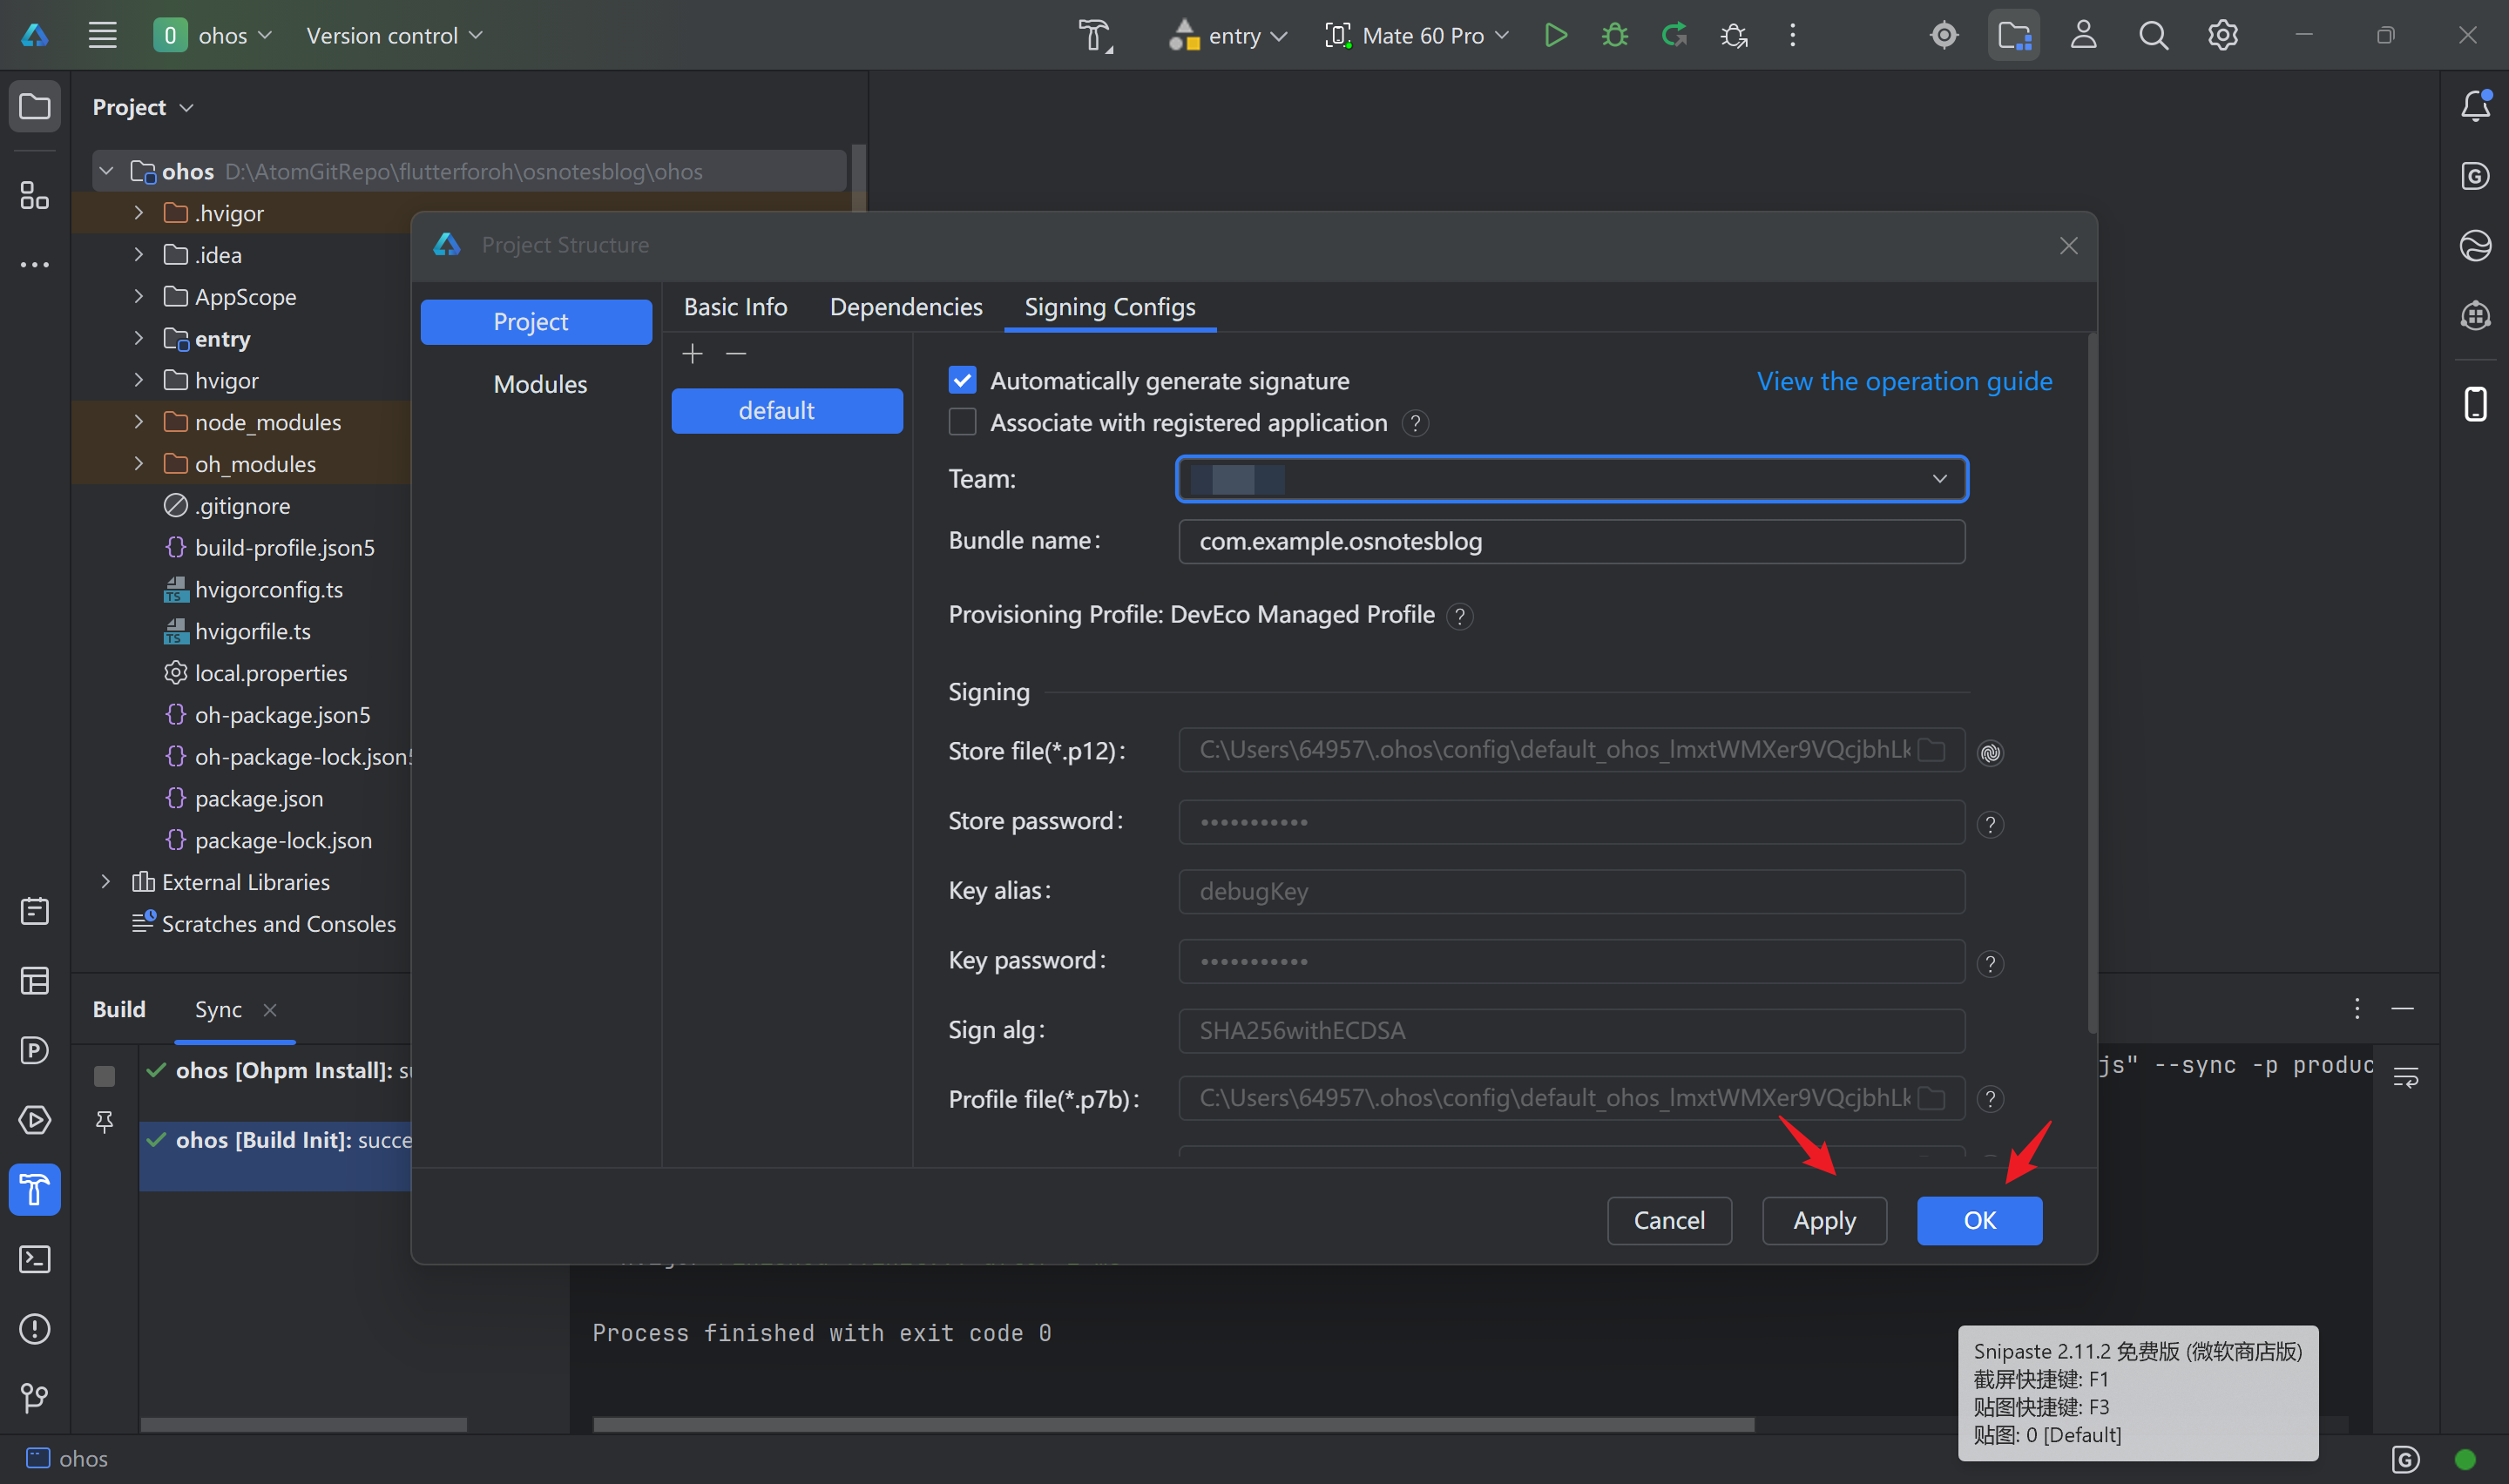Click the Apply button
The image size is (2509, 1484).
tap(1824, 1220)
